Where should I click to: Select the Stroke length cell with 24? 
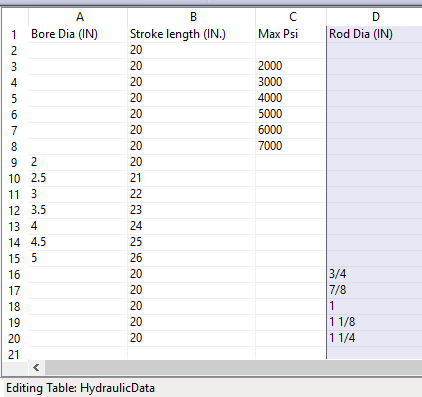[191, 226]
